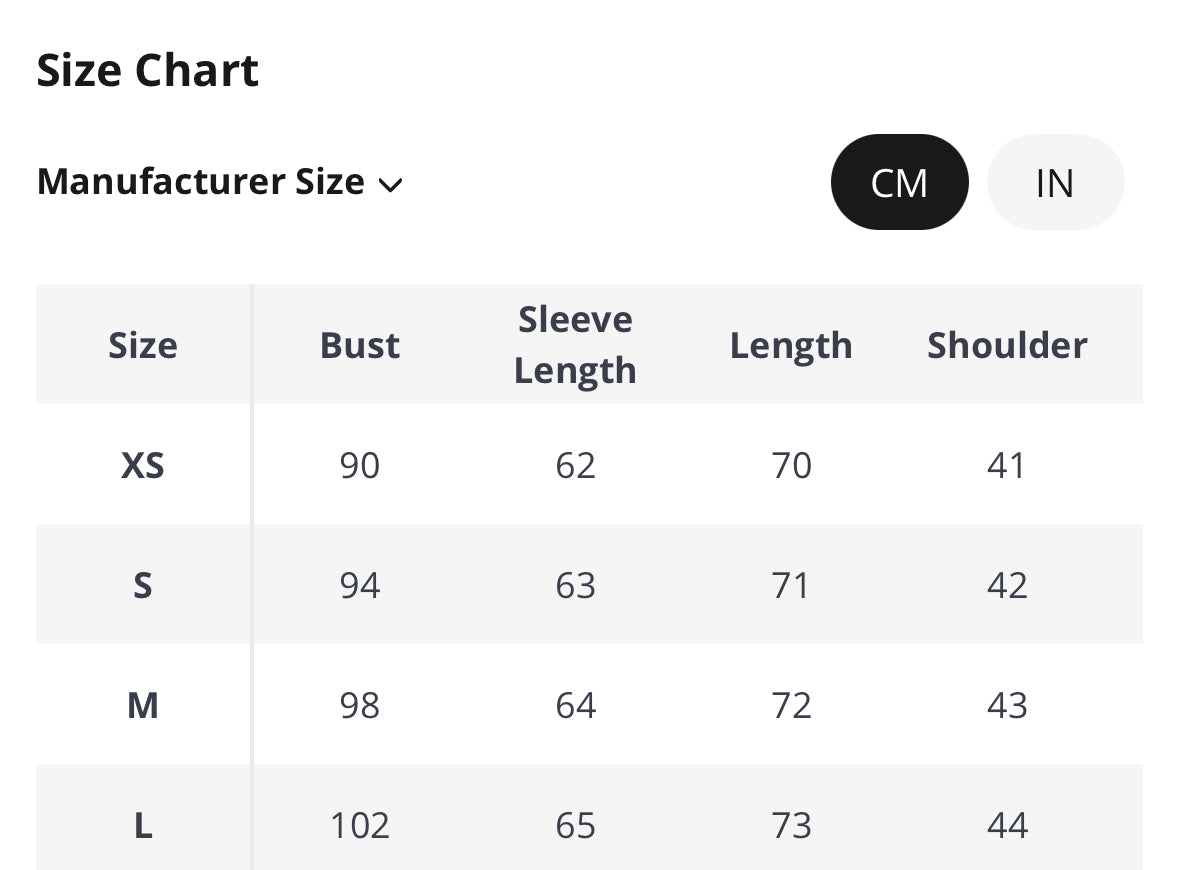Click the Size column header
Image resolution: width=1179 pixels, height=870 pixels.
point(143,345)
